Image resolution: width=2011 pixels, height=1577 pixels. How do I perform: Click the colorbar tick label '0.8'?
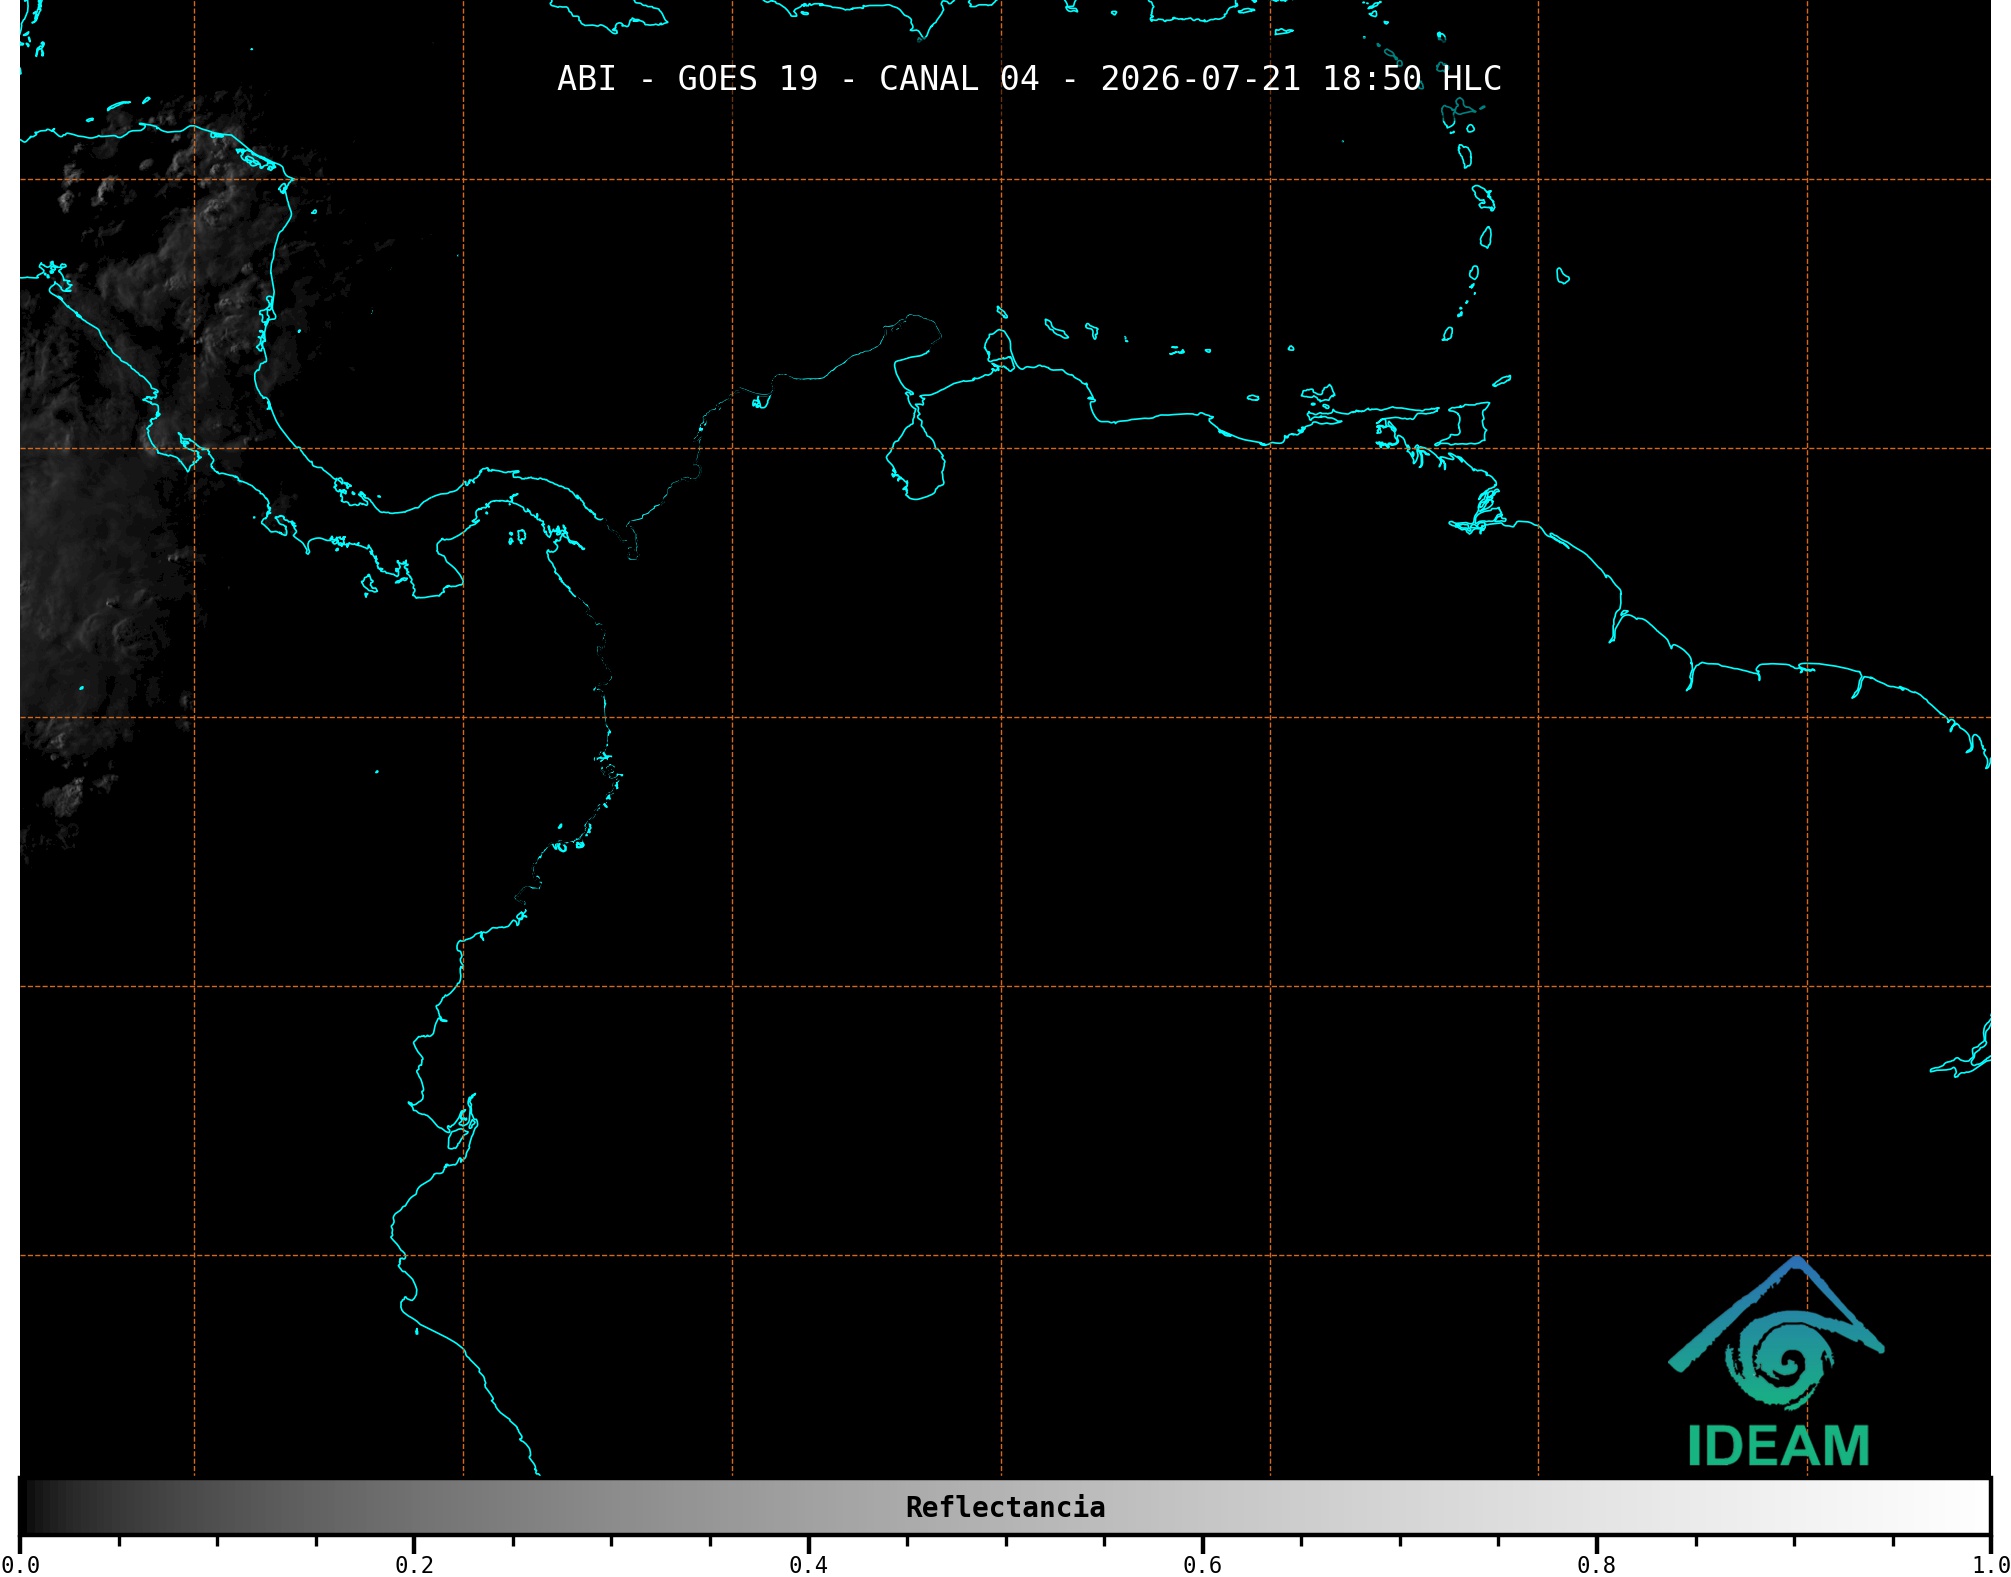(1596, 1565)
